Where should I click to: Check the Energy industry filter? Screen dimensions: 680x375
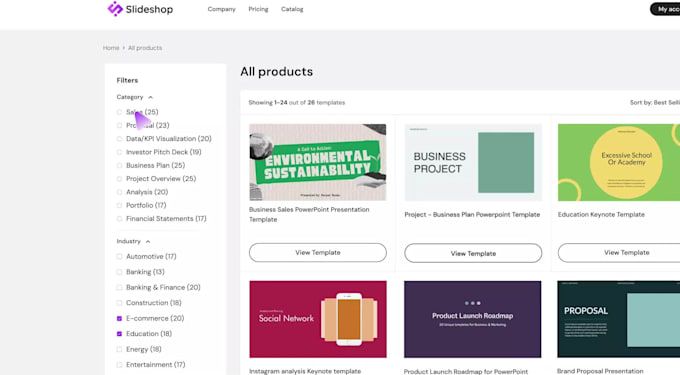click(119, 349)
